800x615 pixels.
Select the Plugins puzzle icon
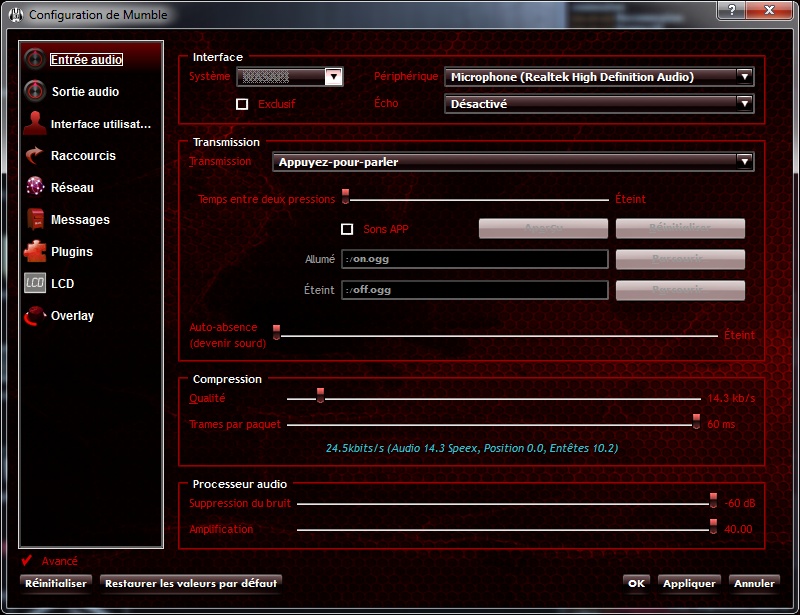pos(35,251)
